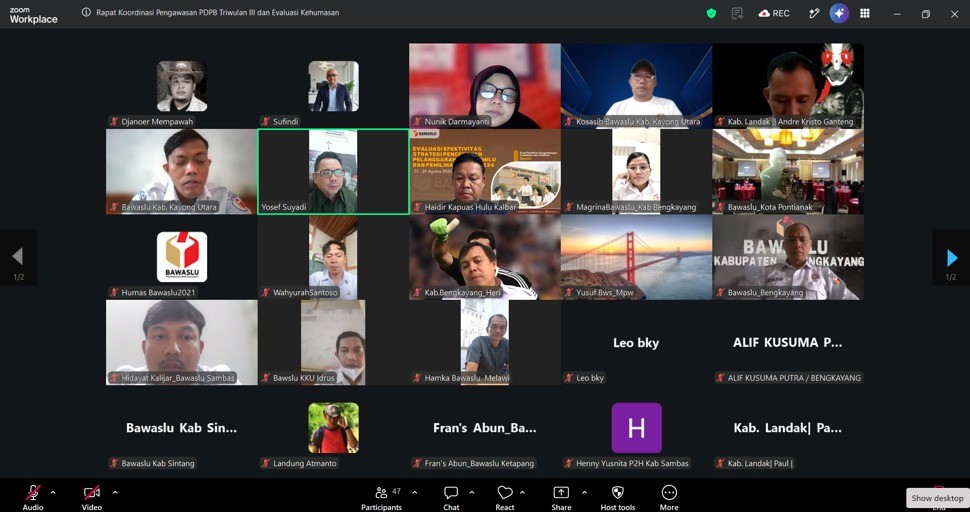Click the REC recording indicator
970x512 pixels.
[774, 13]
